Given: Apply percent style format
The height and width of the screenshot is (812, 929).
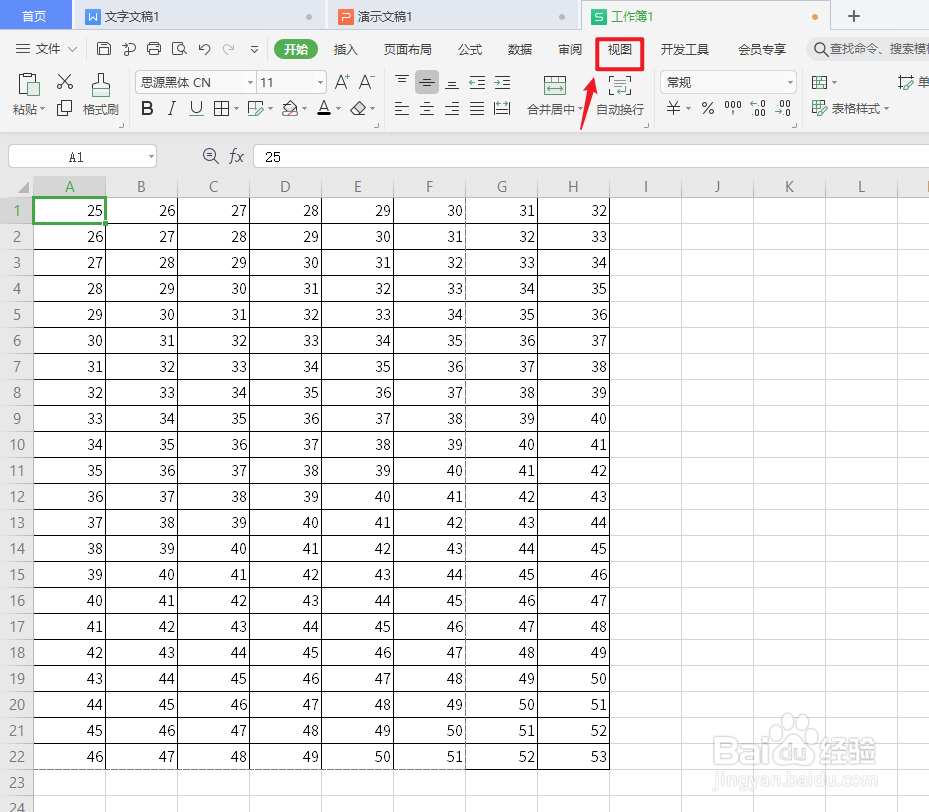Looking at the screenshot, I should click(707, 108).
